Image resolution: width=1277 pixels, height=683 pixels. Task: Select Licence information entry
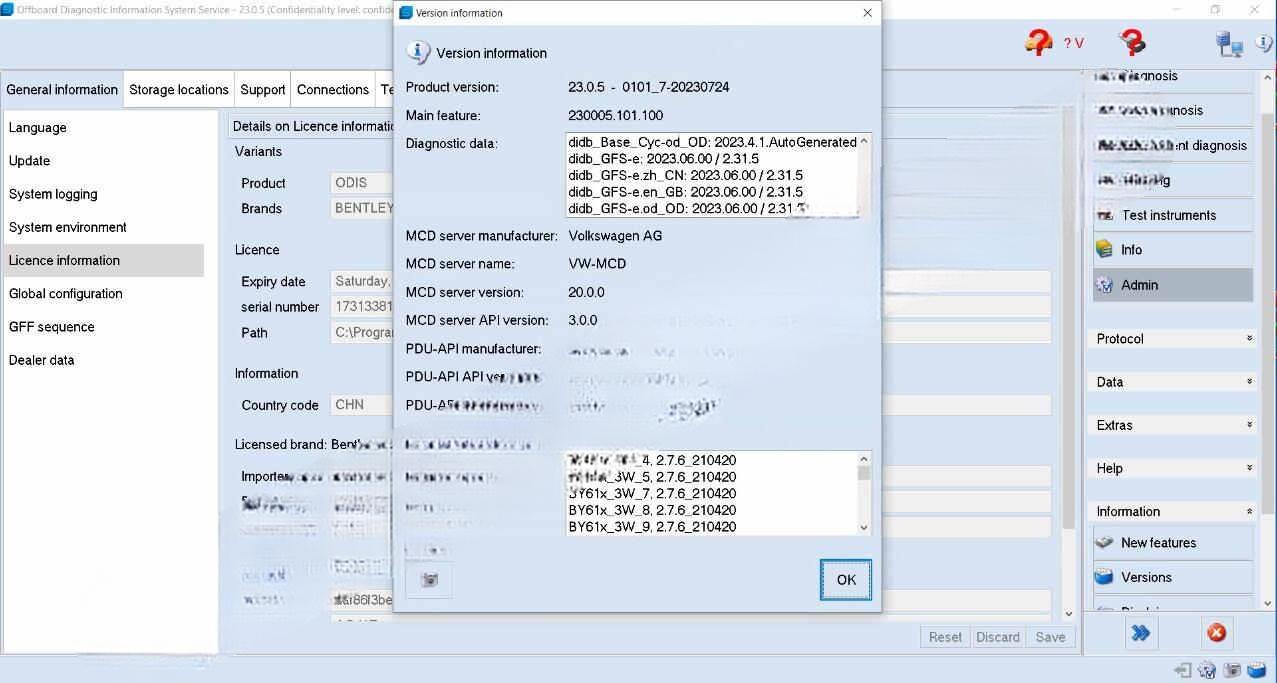[104, 260]
